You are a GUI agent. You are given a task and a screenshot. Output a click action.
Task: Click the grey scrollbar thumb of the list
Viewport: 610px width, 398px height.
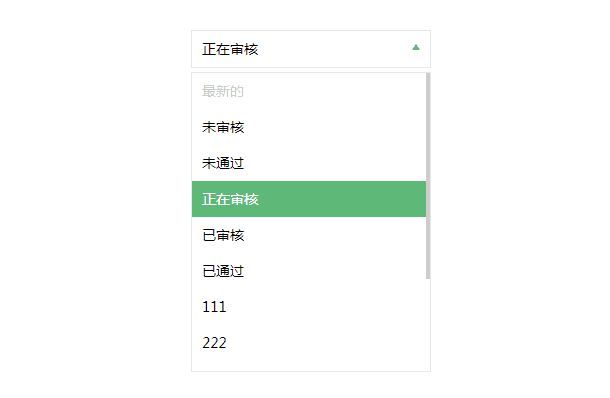pyautogui.click(x=428, y=176)
